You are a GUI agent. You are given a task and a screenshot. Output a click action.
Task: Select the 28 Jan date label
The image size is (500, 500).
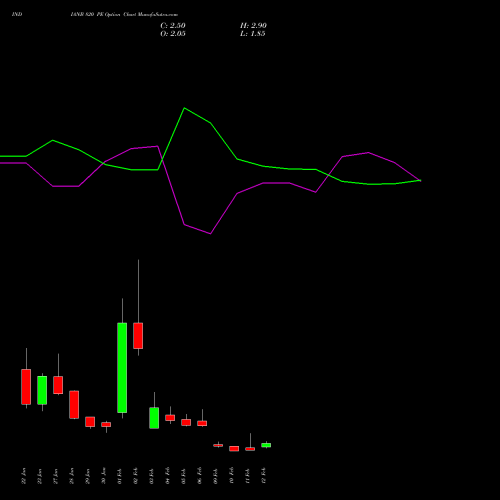pos(72,476)
